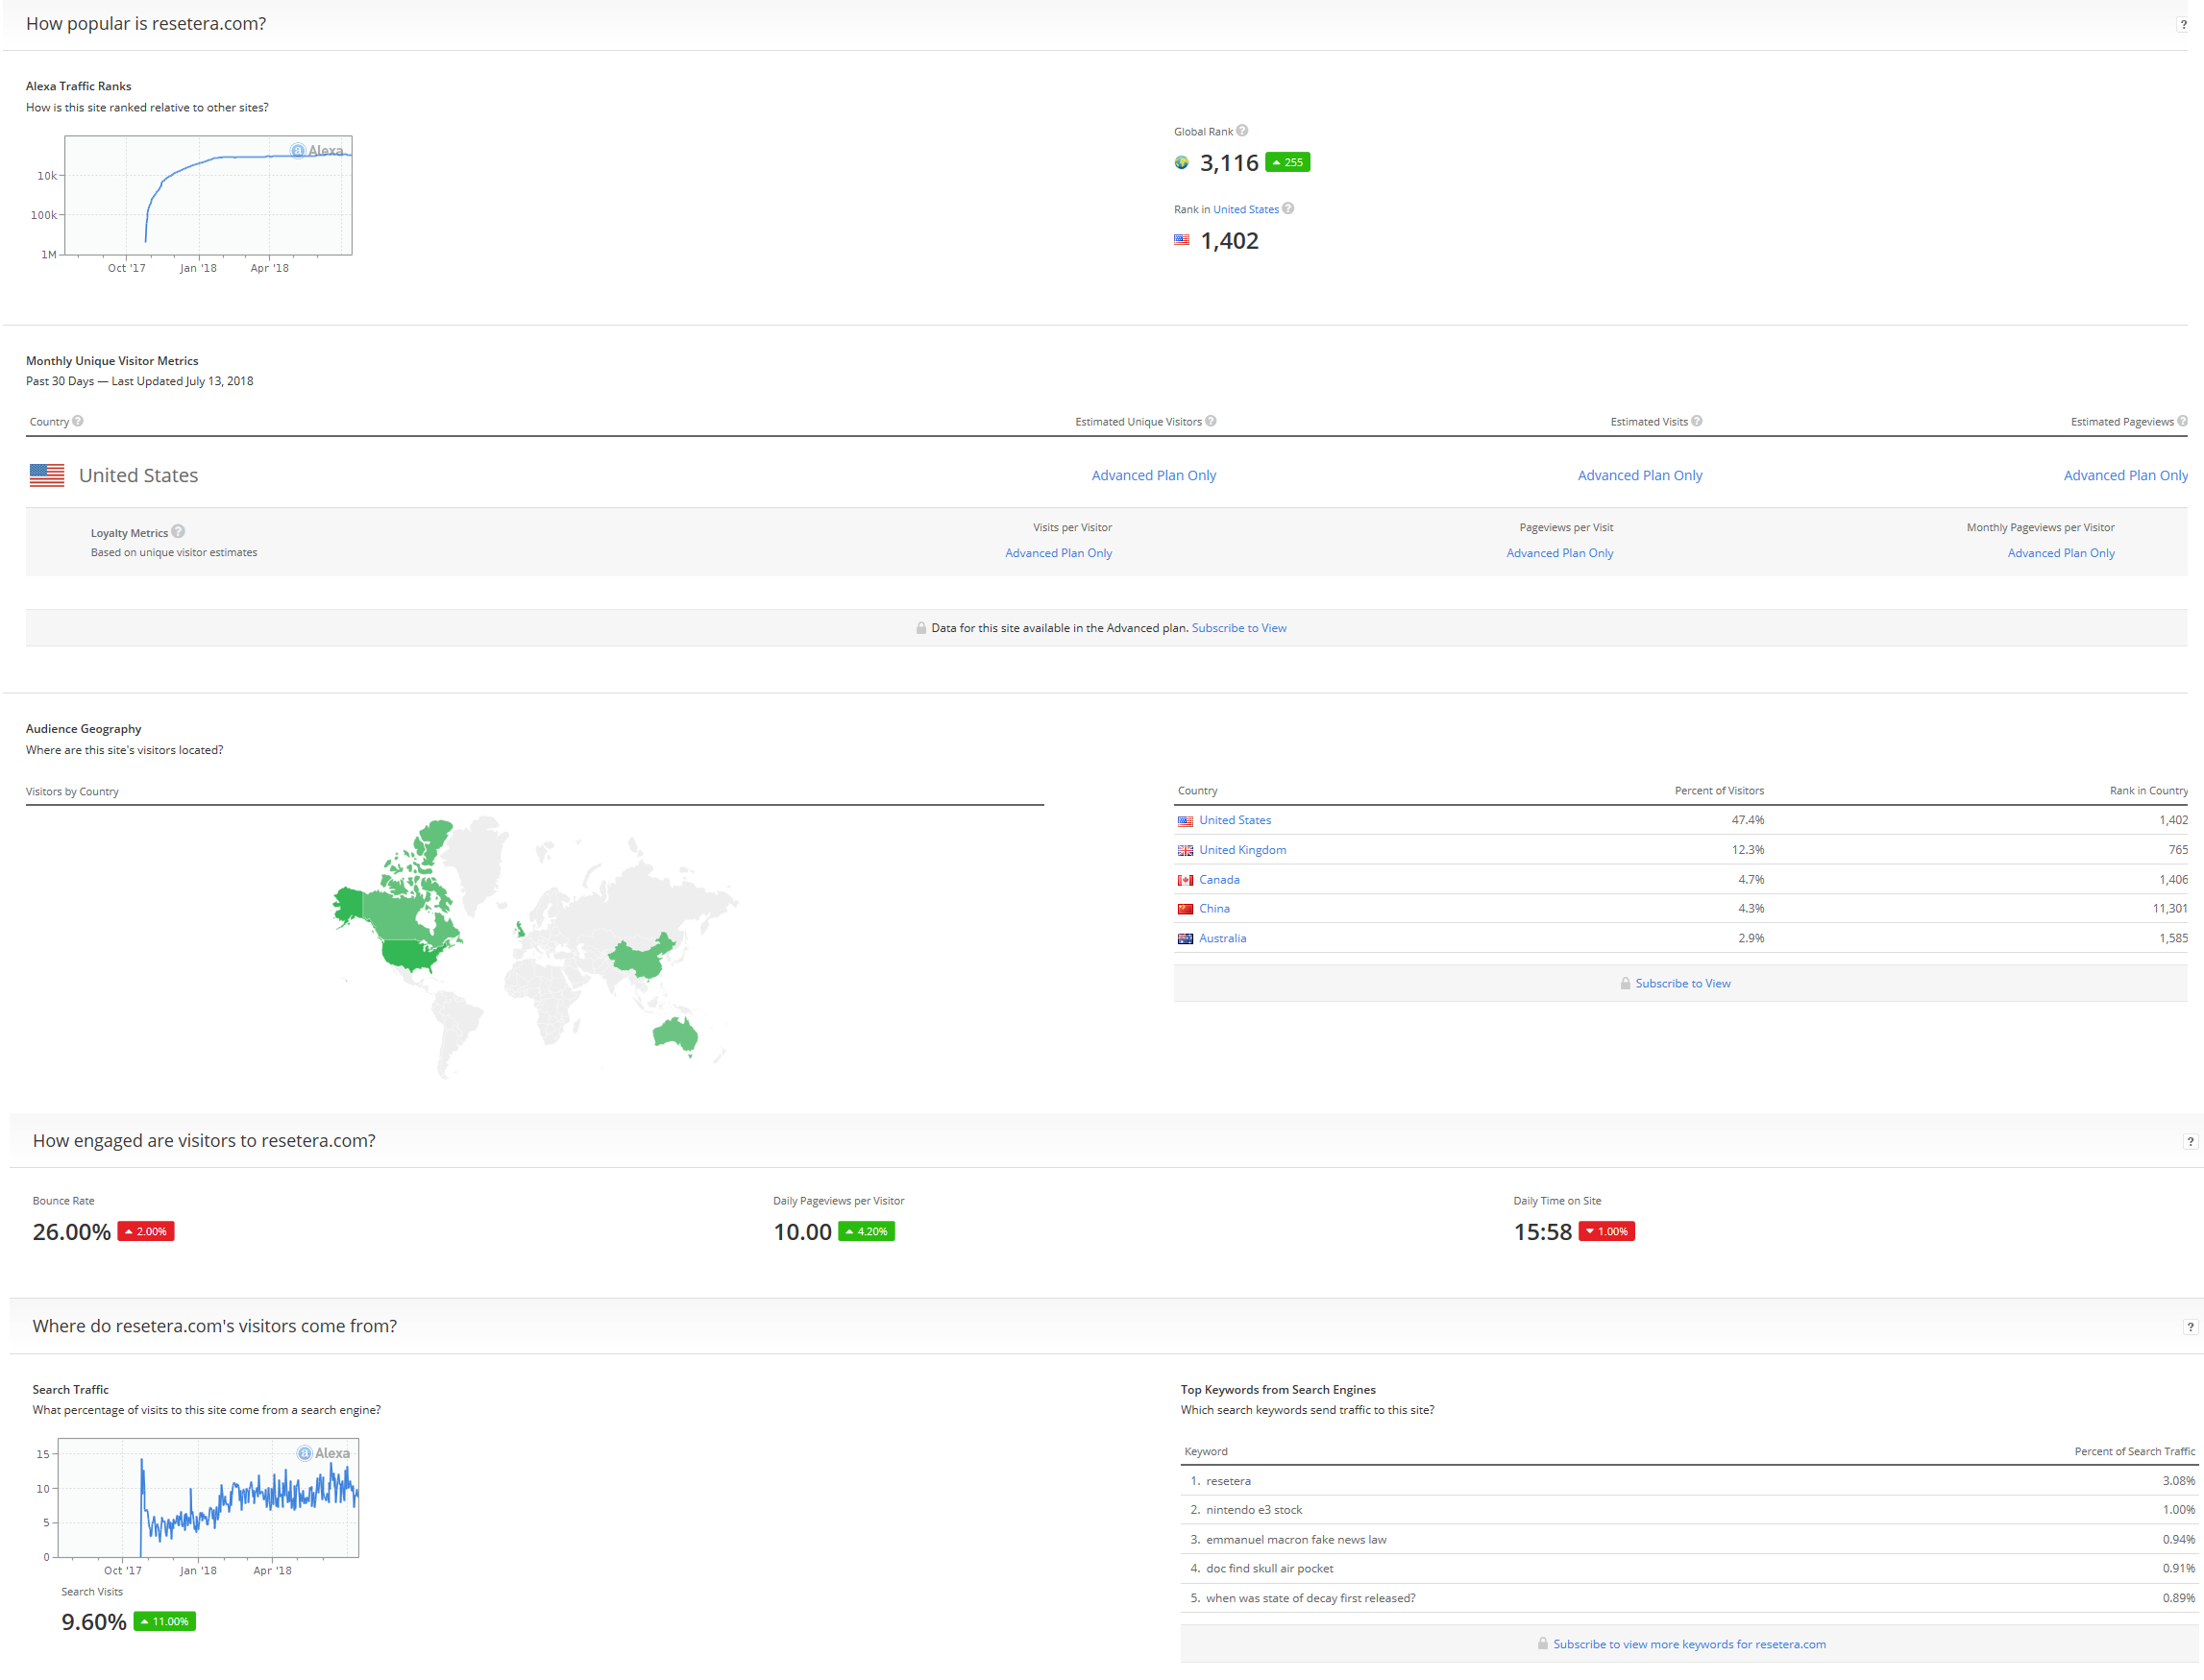This screenshot has height=1680, width=2204.
Task: Click 'Subscribe to view more keywords for resetera.com'
Action: 1689,1644
